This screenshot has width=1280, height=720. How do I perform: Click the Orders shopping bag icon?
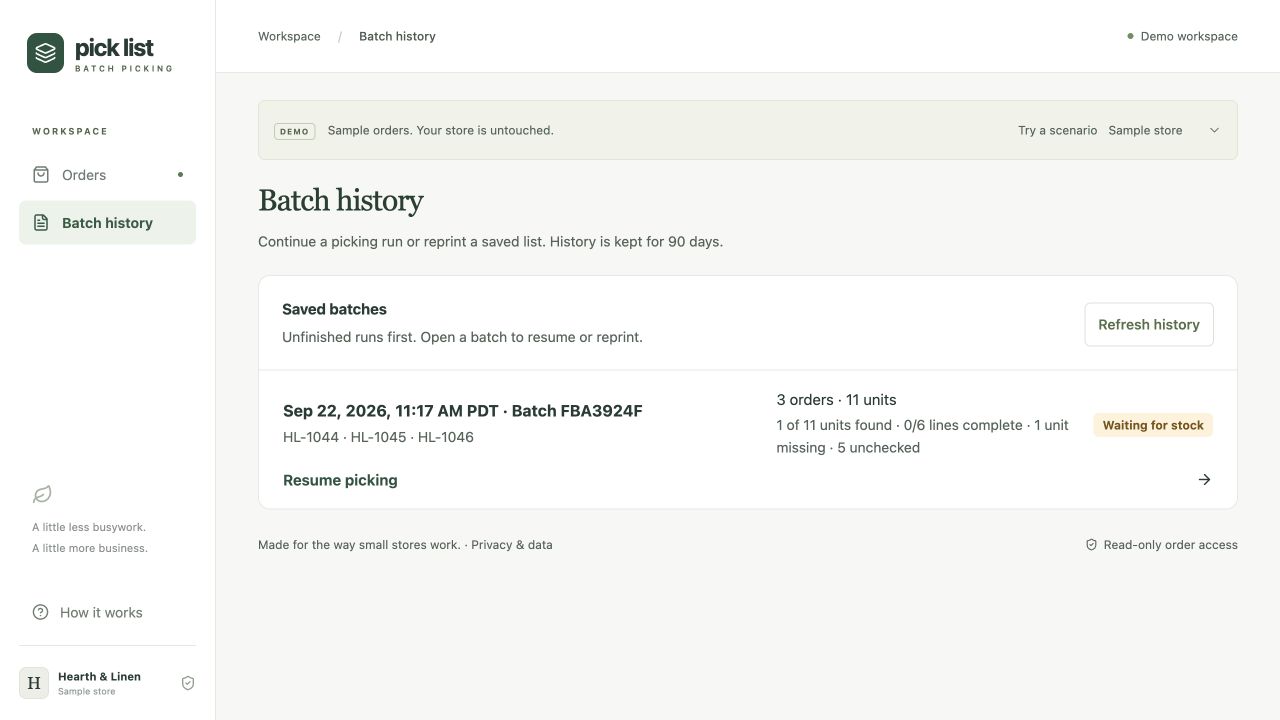click(x=41, y=175)
